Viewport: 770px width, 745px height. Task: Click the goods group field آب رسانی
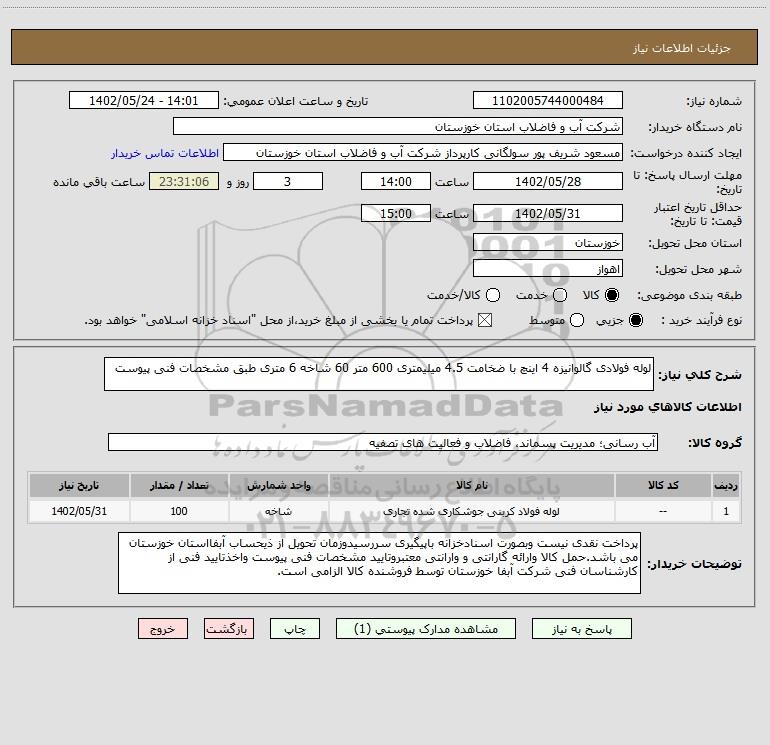(x=383, y=442)
